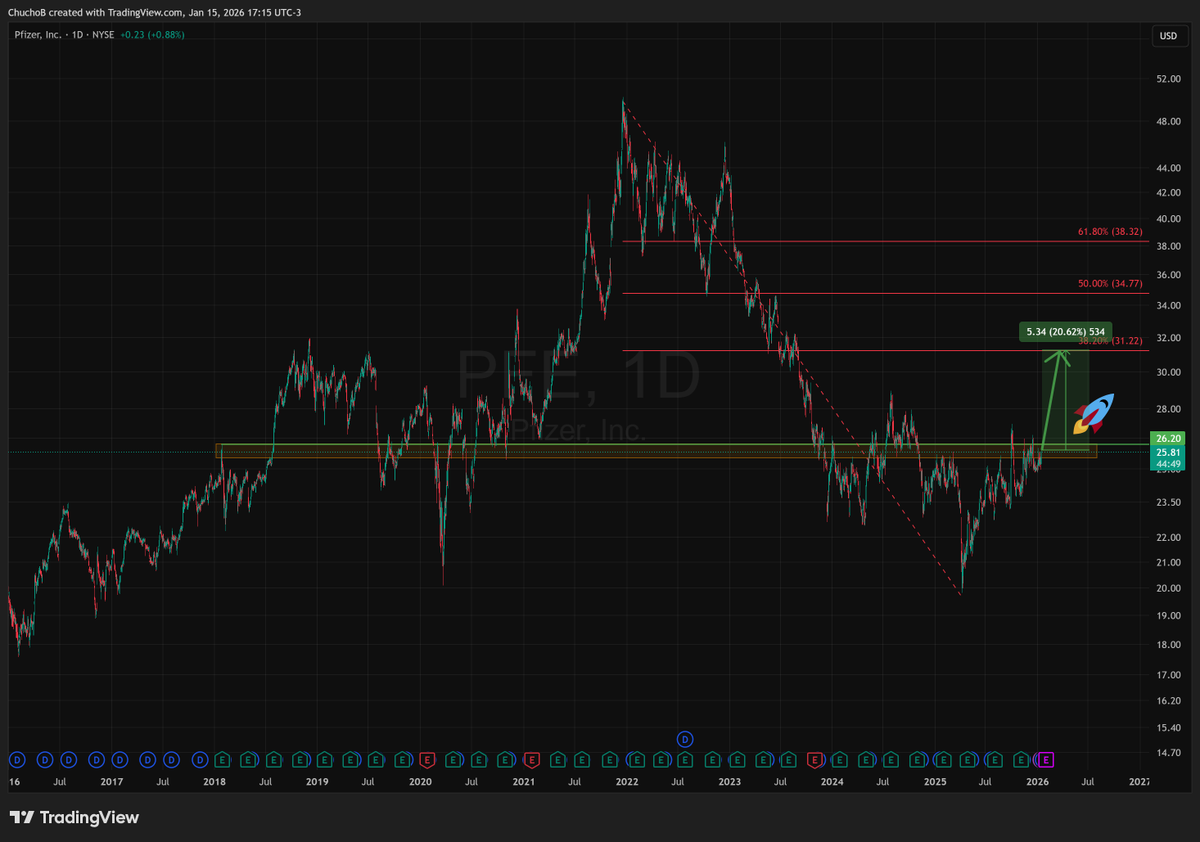The image size is (1200, 842).
Task: Click the 5.34 (20.62%) 534 price range label
Action: tap(1065, 331)
